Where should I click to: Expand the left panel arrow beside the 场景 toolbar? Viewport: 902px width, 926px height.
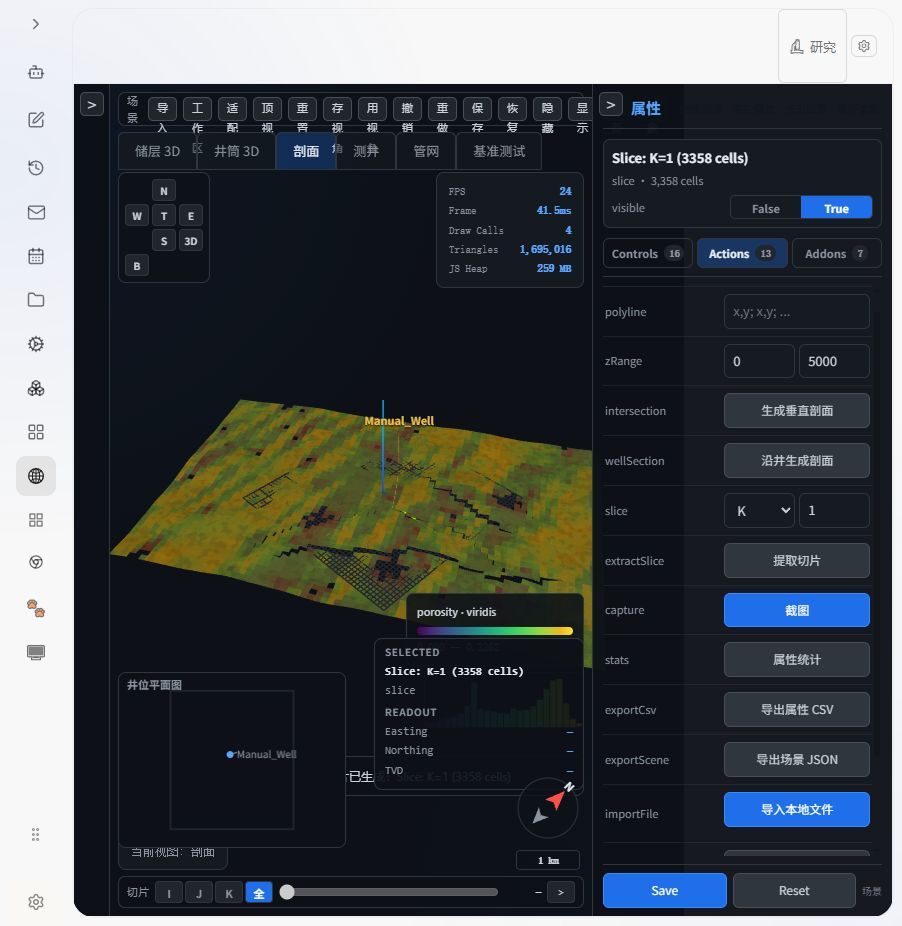point(92,105)
